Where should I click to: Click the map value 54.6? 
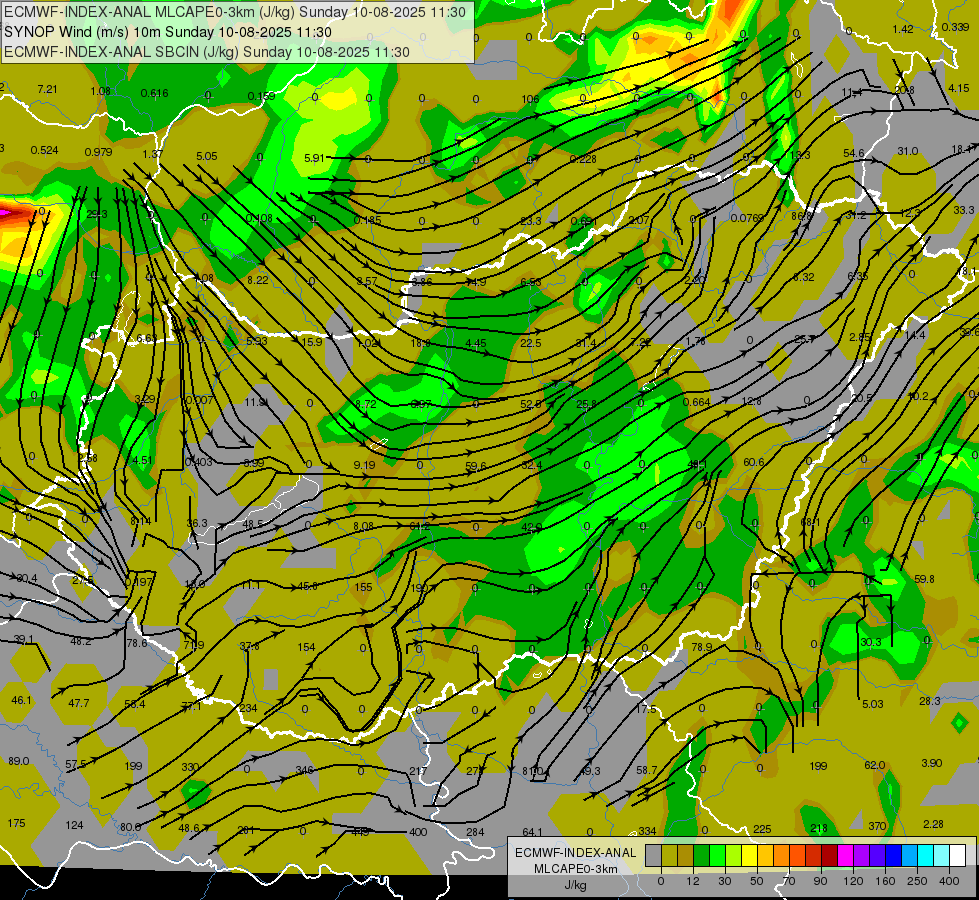point(854,153)
